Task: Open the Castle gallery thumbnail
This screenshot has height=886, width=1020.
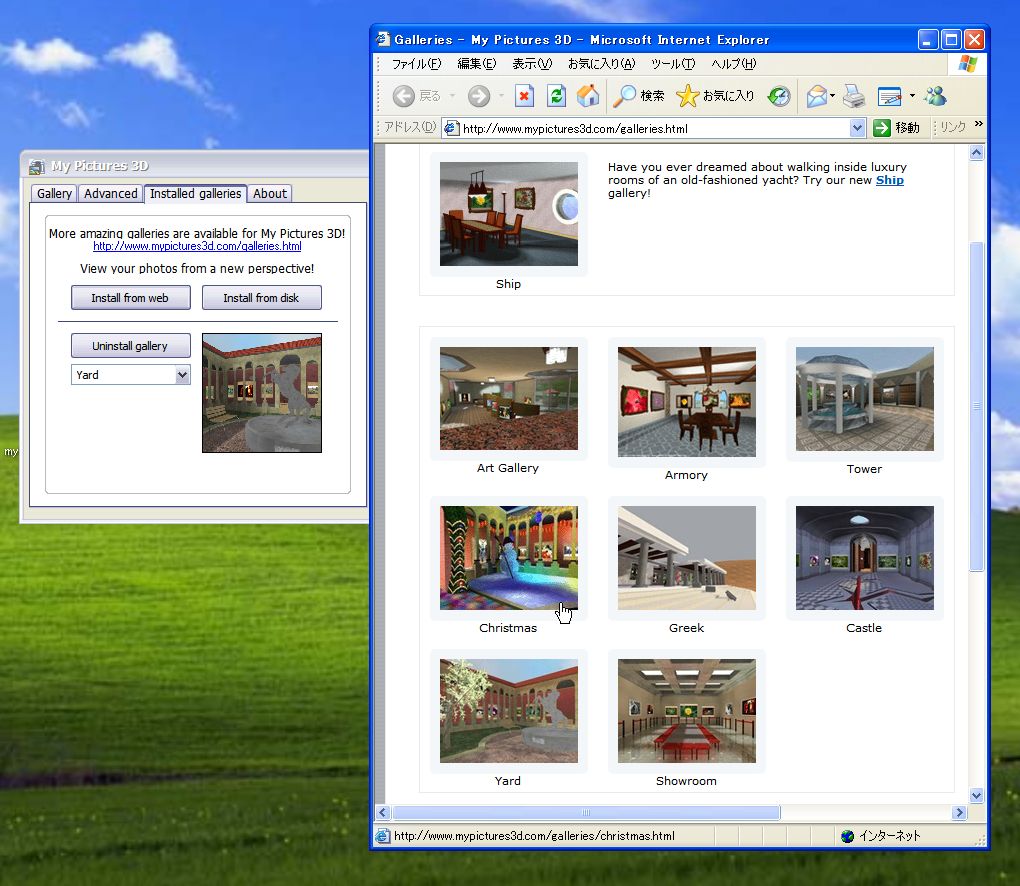Action: (x=865, y=558)
